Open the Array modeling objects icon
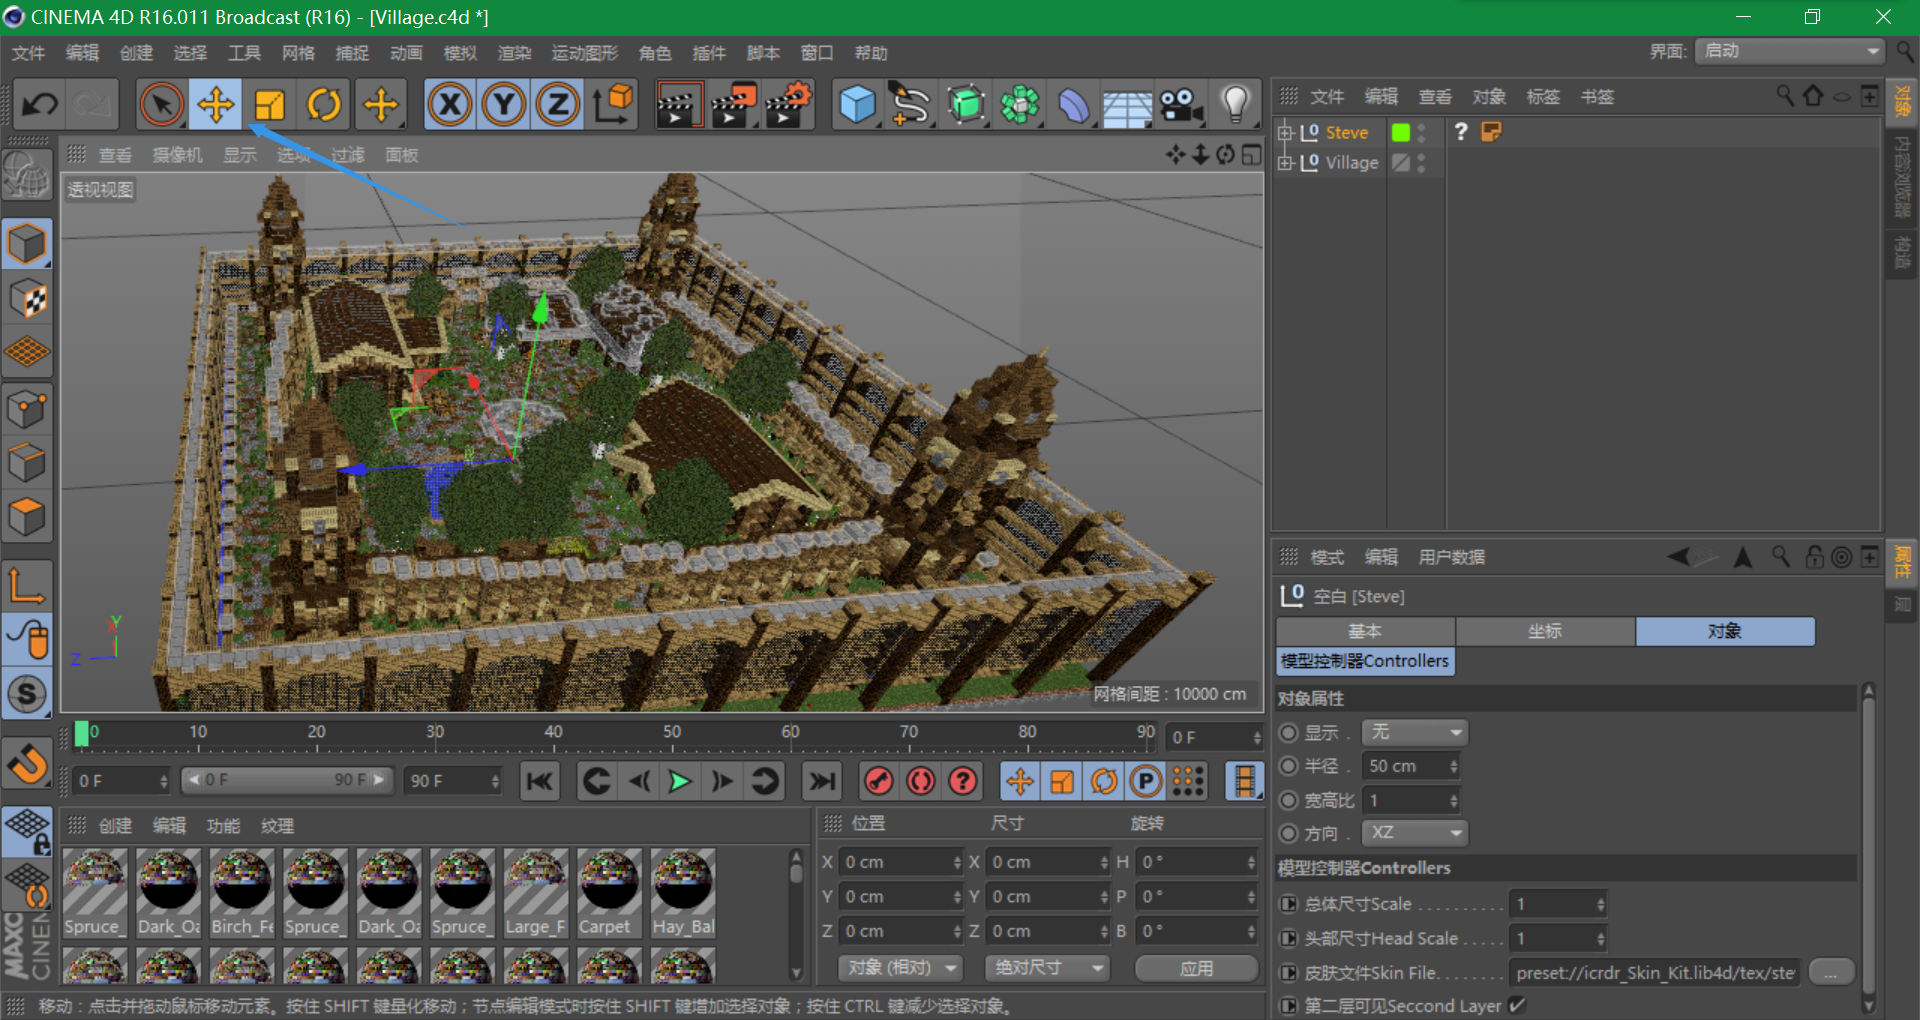Viewport: 1920px width, 1020px height. pos(1020,104)
